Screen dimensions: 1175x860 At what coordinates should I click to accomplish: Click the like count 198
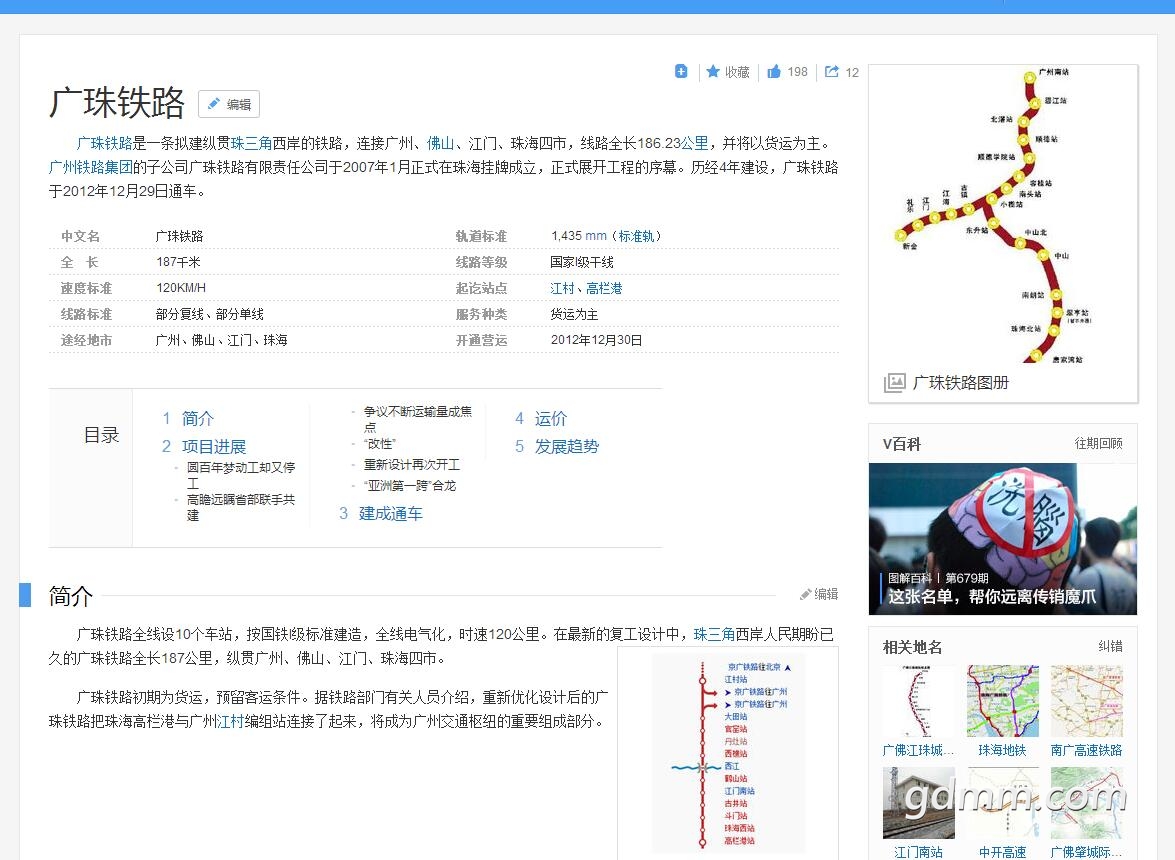click(x=797, y=71)
